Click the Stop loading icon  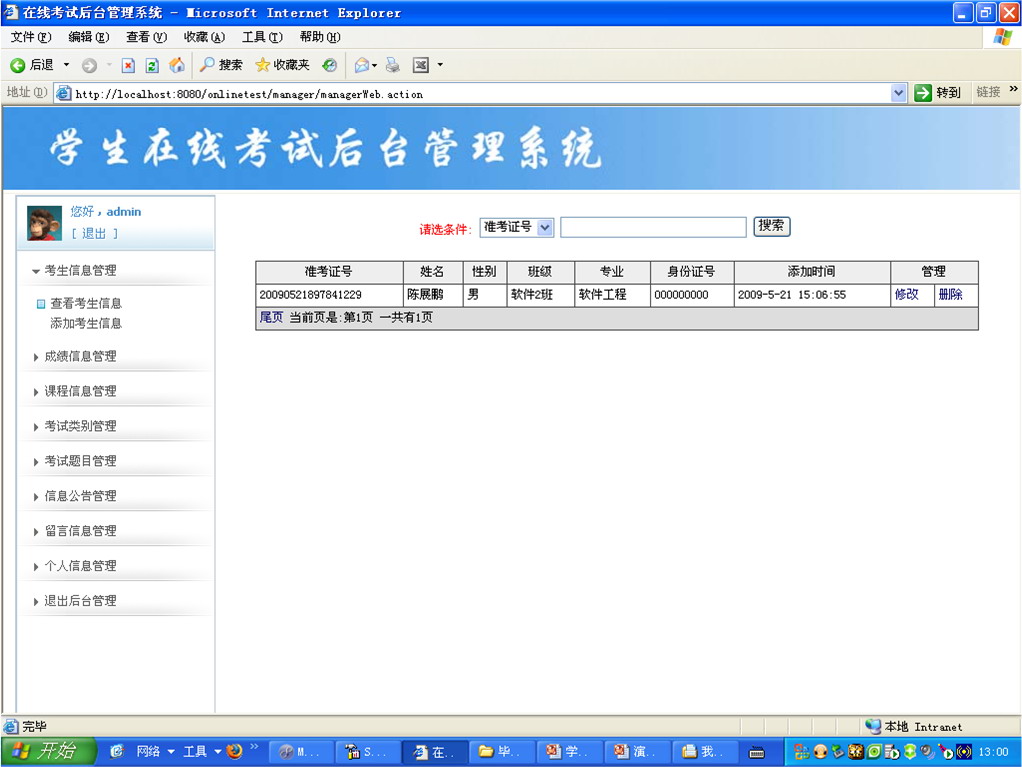(128, 65)
